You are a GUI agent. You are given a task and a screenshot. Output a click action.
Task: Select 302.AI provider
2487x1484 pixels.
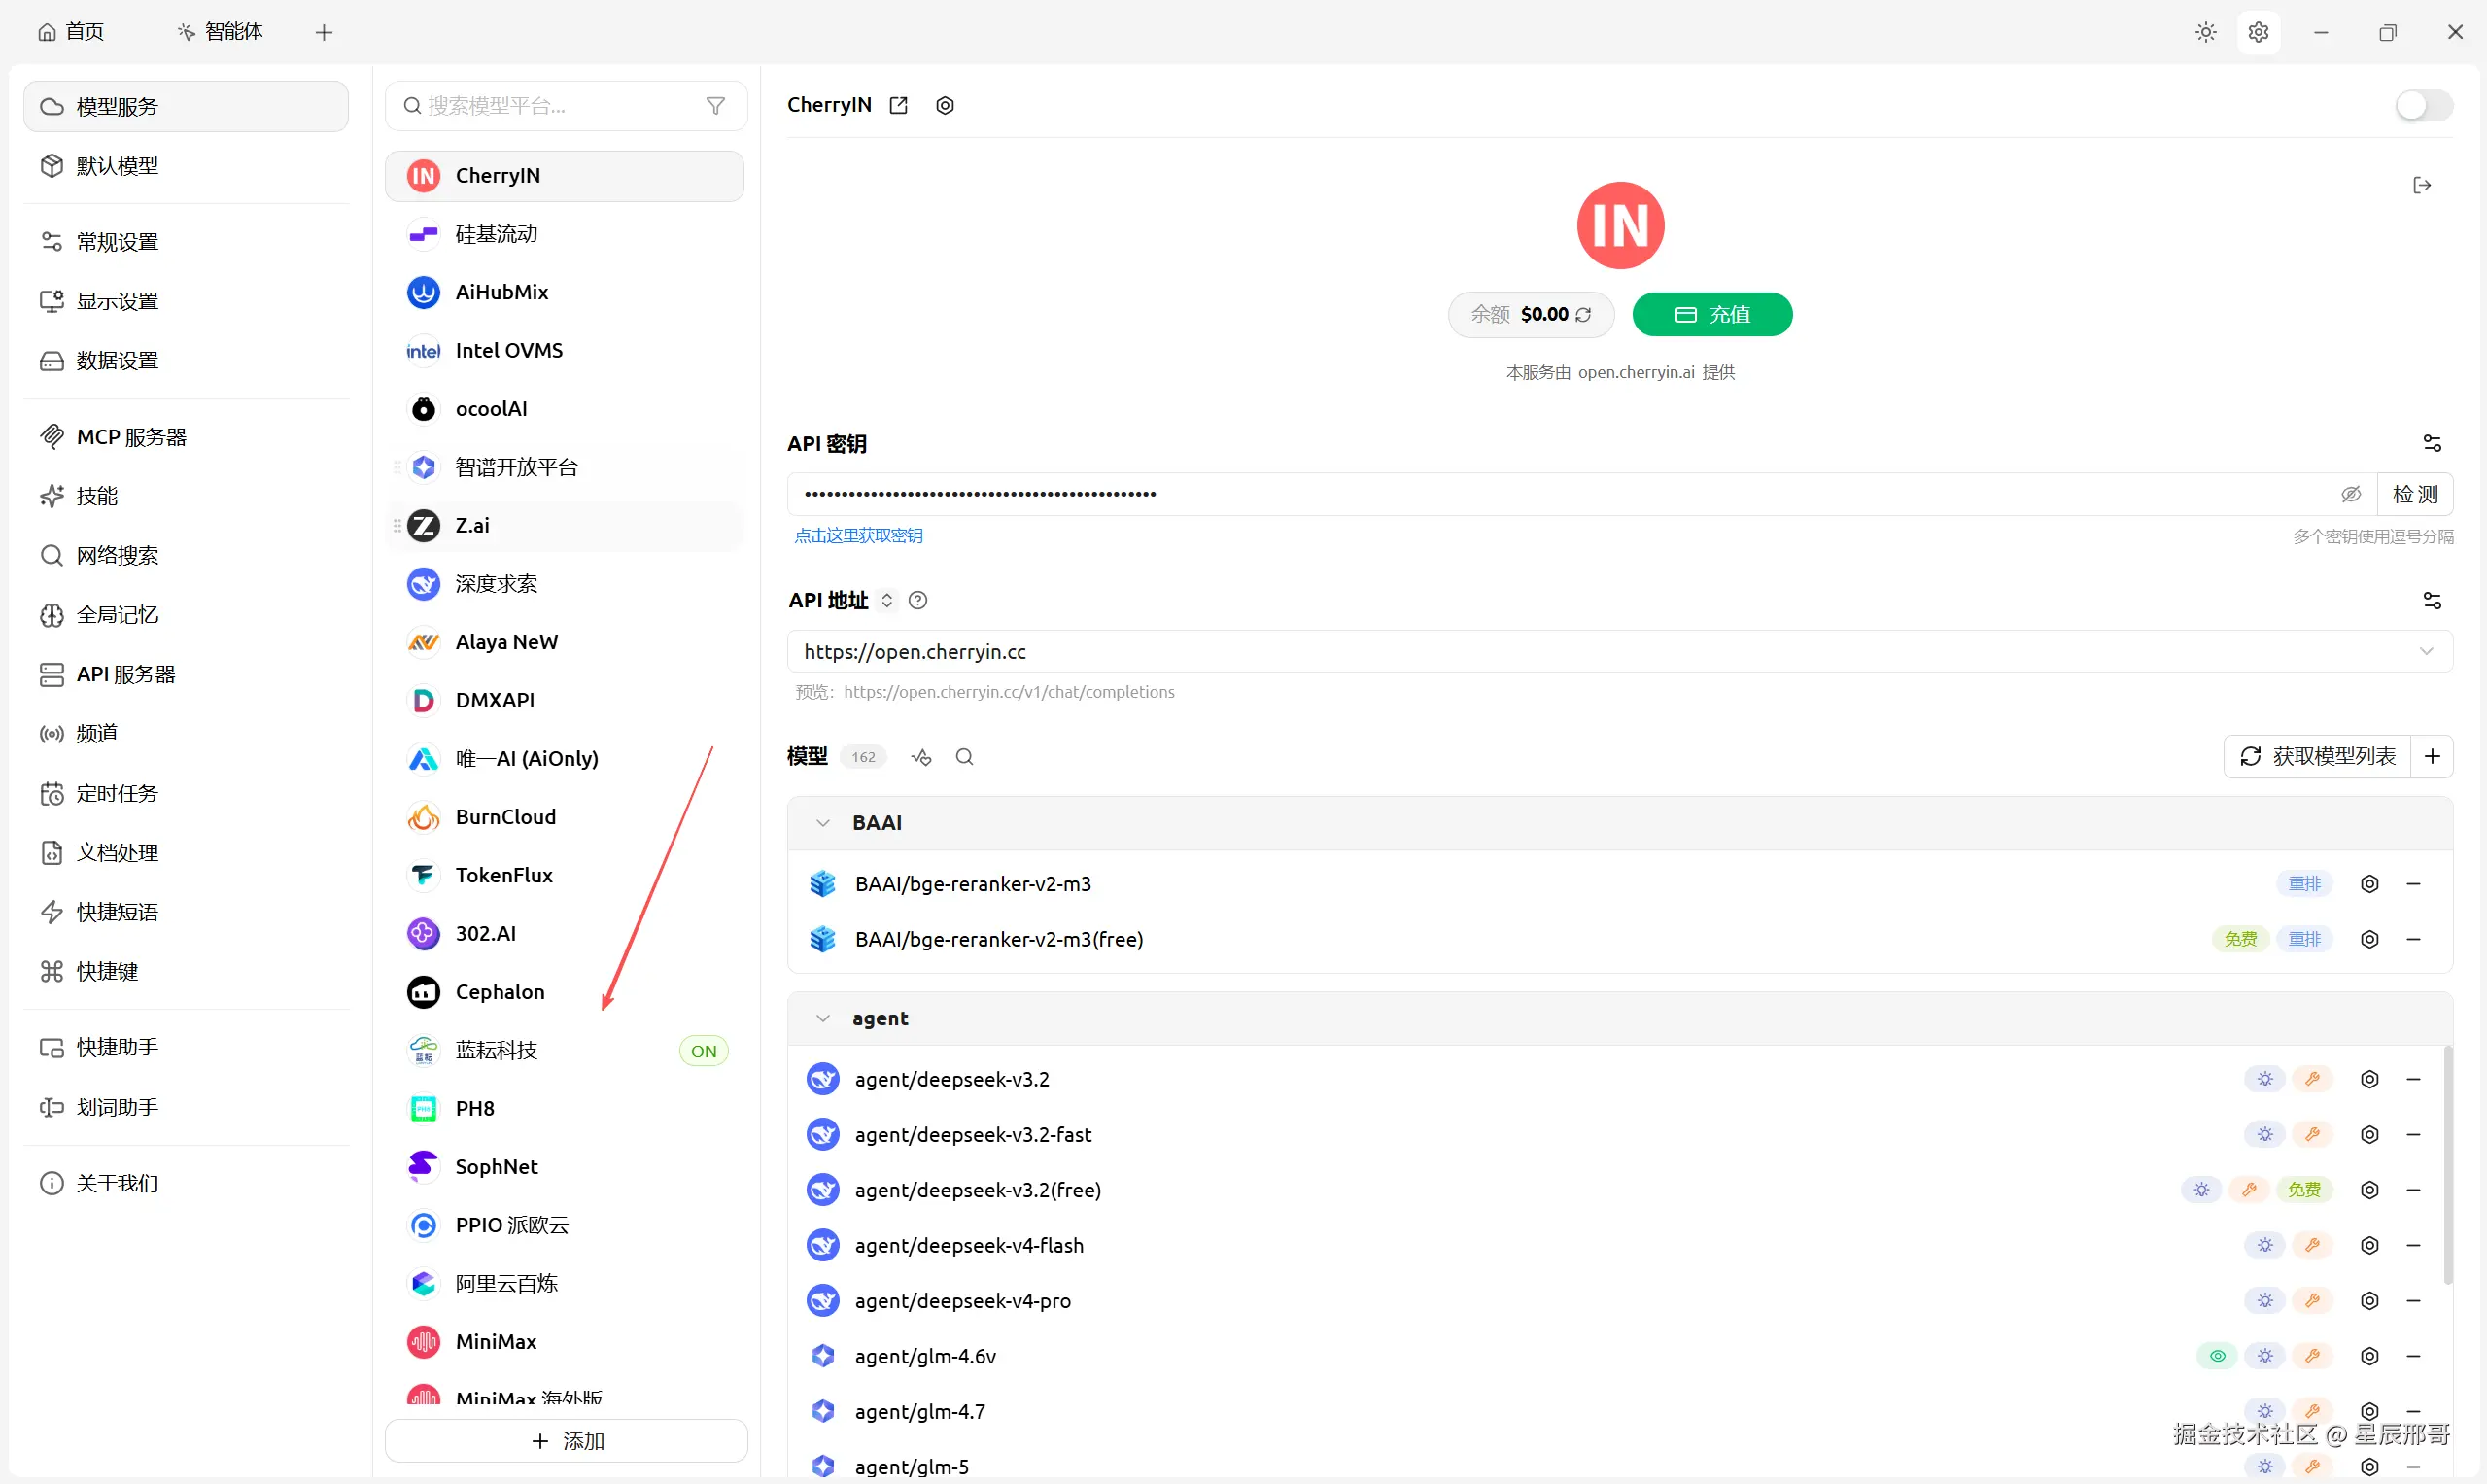(x=565, y=934)
